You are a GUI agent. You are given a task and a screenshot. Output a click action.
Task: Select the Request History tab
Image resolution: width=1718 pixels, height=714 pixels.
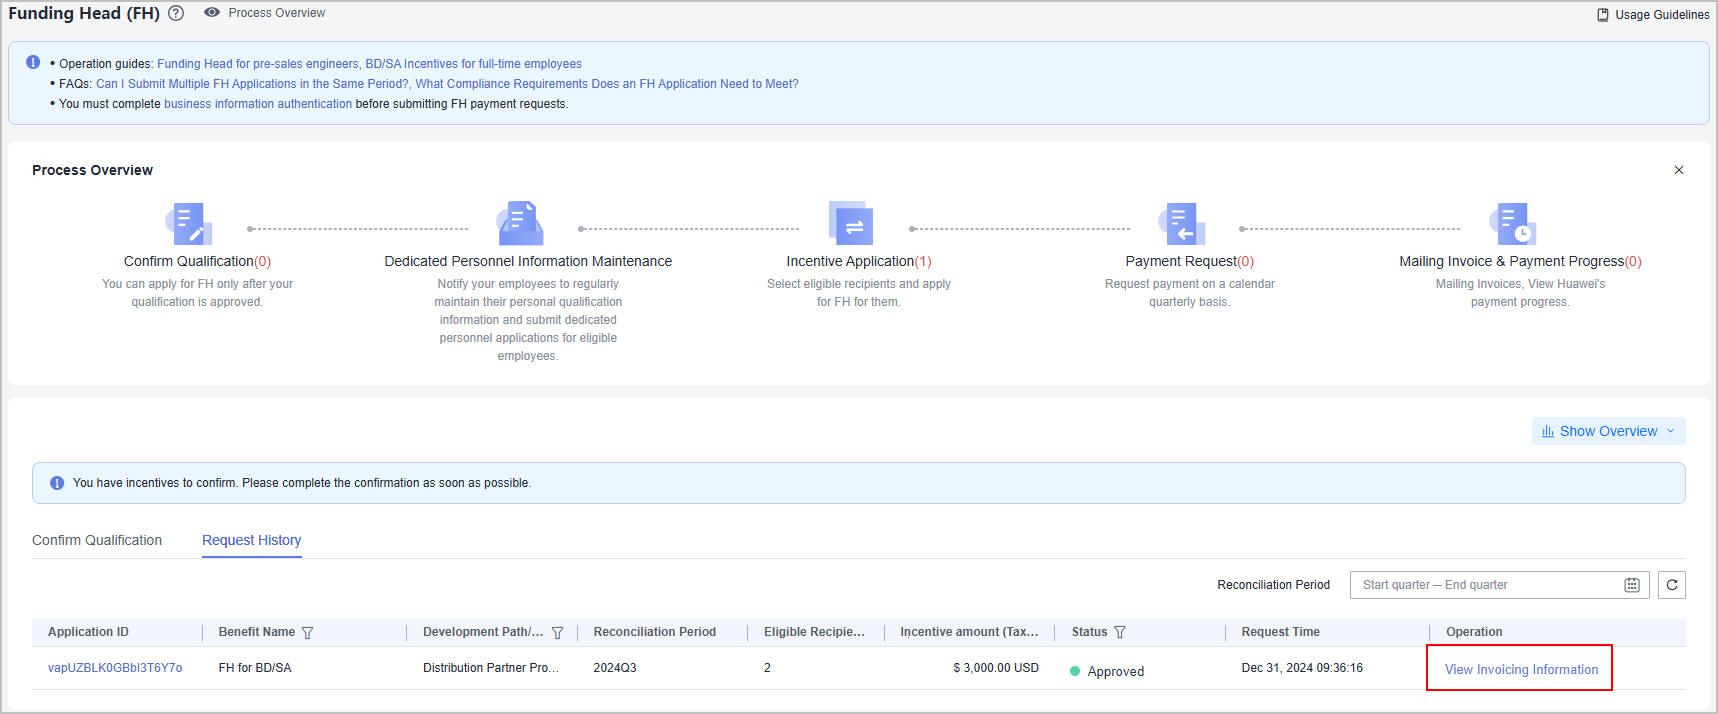coord(251,540)
